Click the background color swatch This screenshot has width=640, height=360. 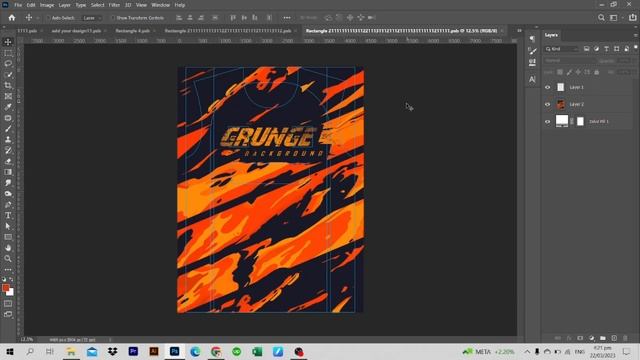[x=11, y=293]
